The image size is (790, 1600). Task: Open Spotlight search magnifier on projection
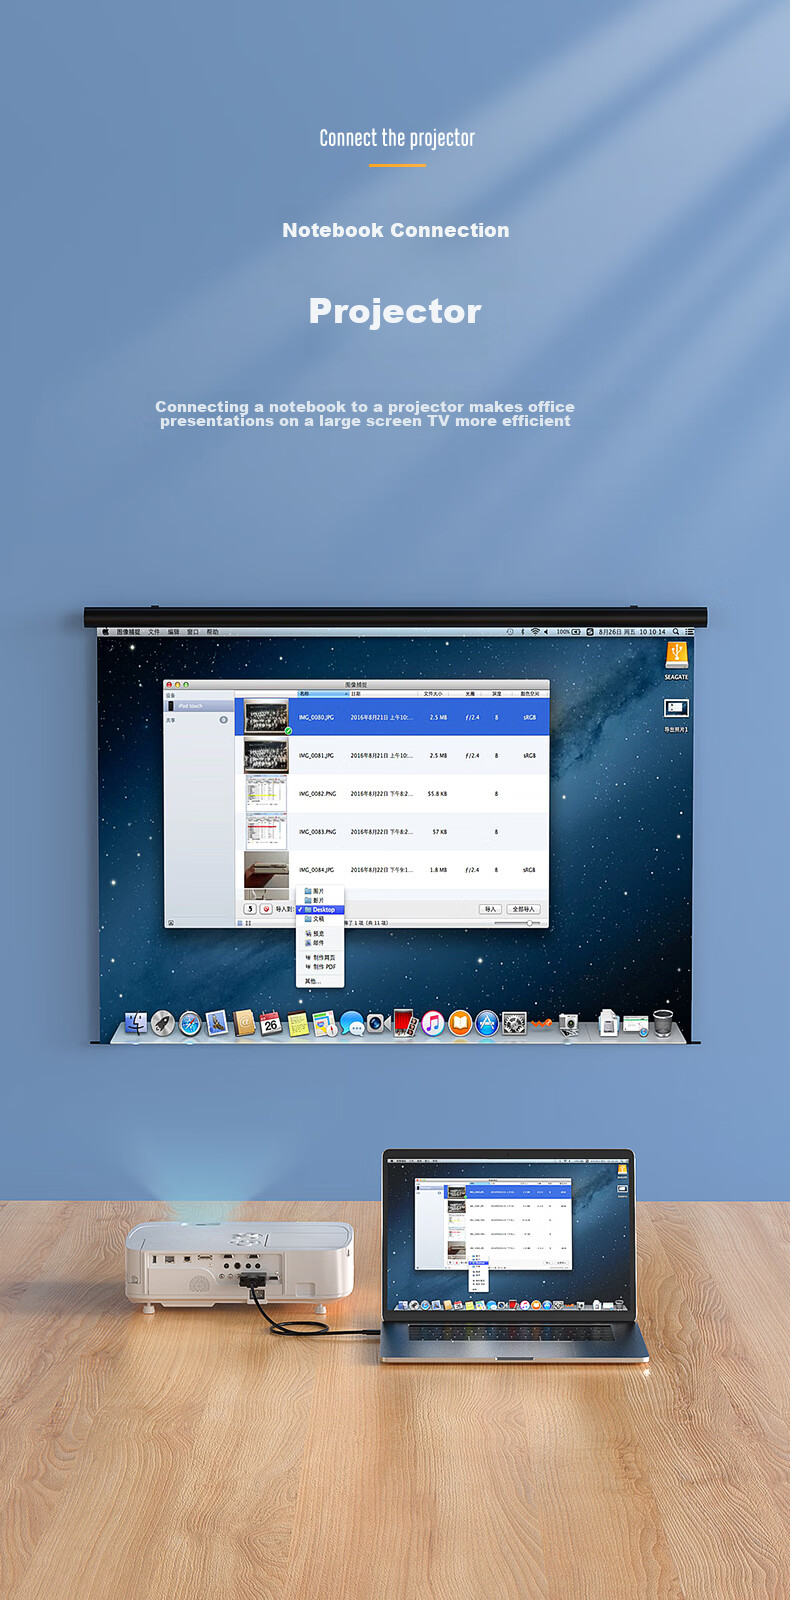[676, 632]
